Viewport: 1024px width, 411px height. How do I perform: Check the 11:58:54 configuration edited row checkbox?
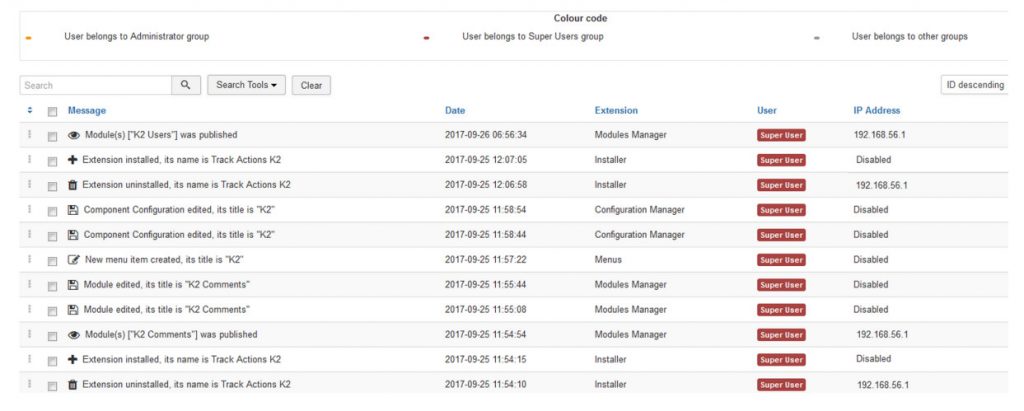click(52, 211)
